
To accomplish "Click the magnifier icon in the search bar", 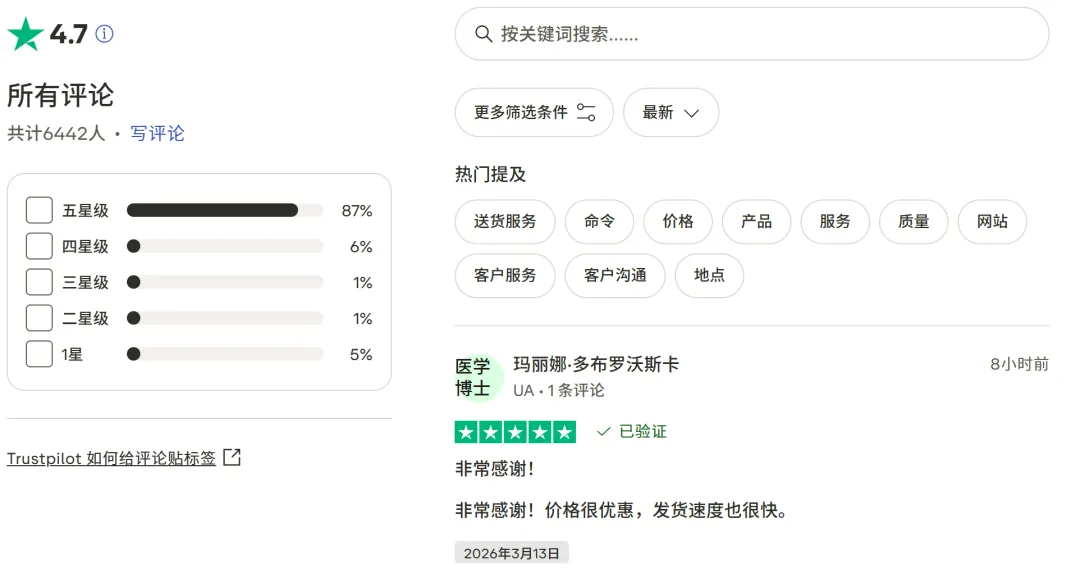I will tap(484, 34).
